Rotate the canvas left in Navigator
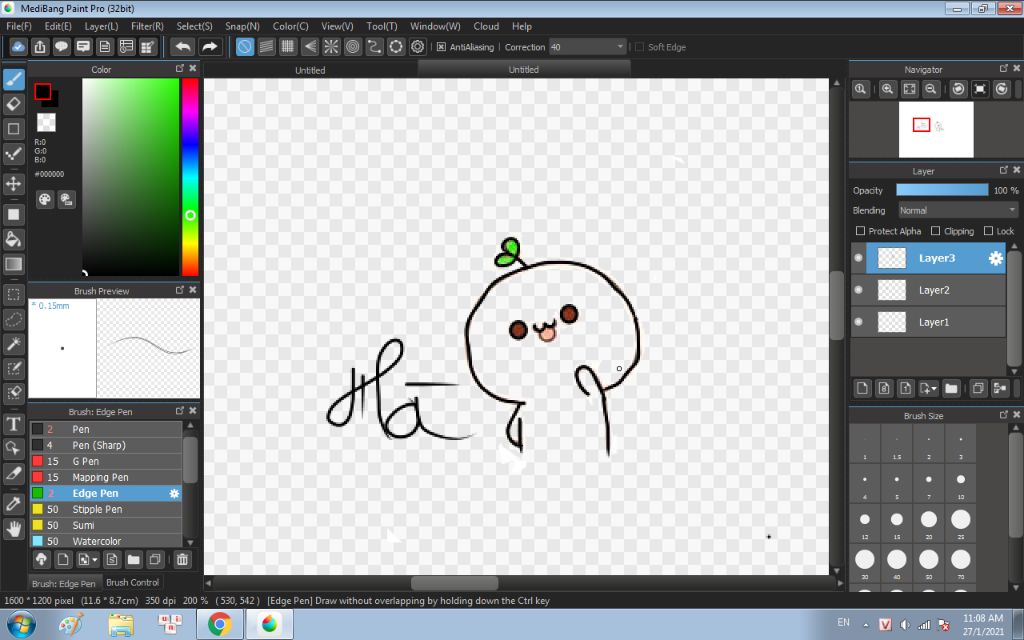 click(958, 89)
